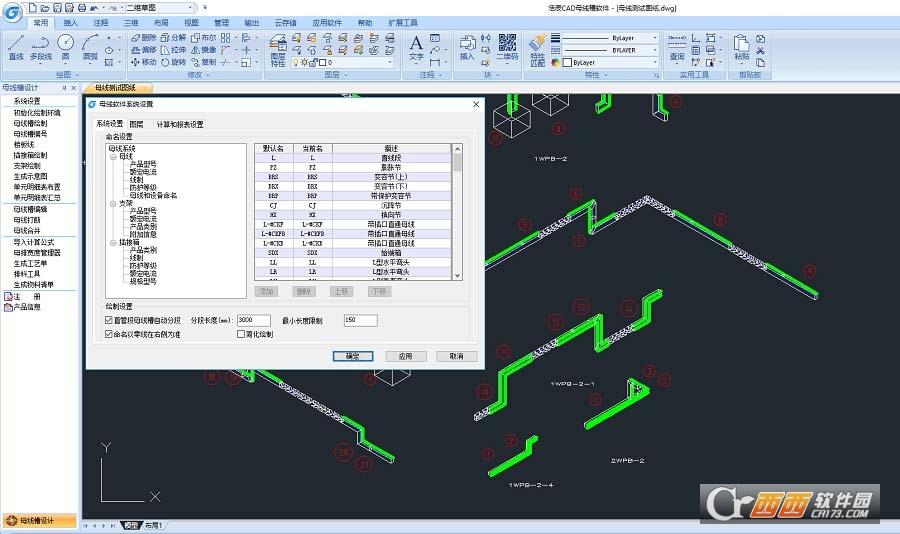The image size is (900, 534).
Task: Open the 图层 tab in settings dialog
Action: click(x=136, y=124)
